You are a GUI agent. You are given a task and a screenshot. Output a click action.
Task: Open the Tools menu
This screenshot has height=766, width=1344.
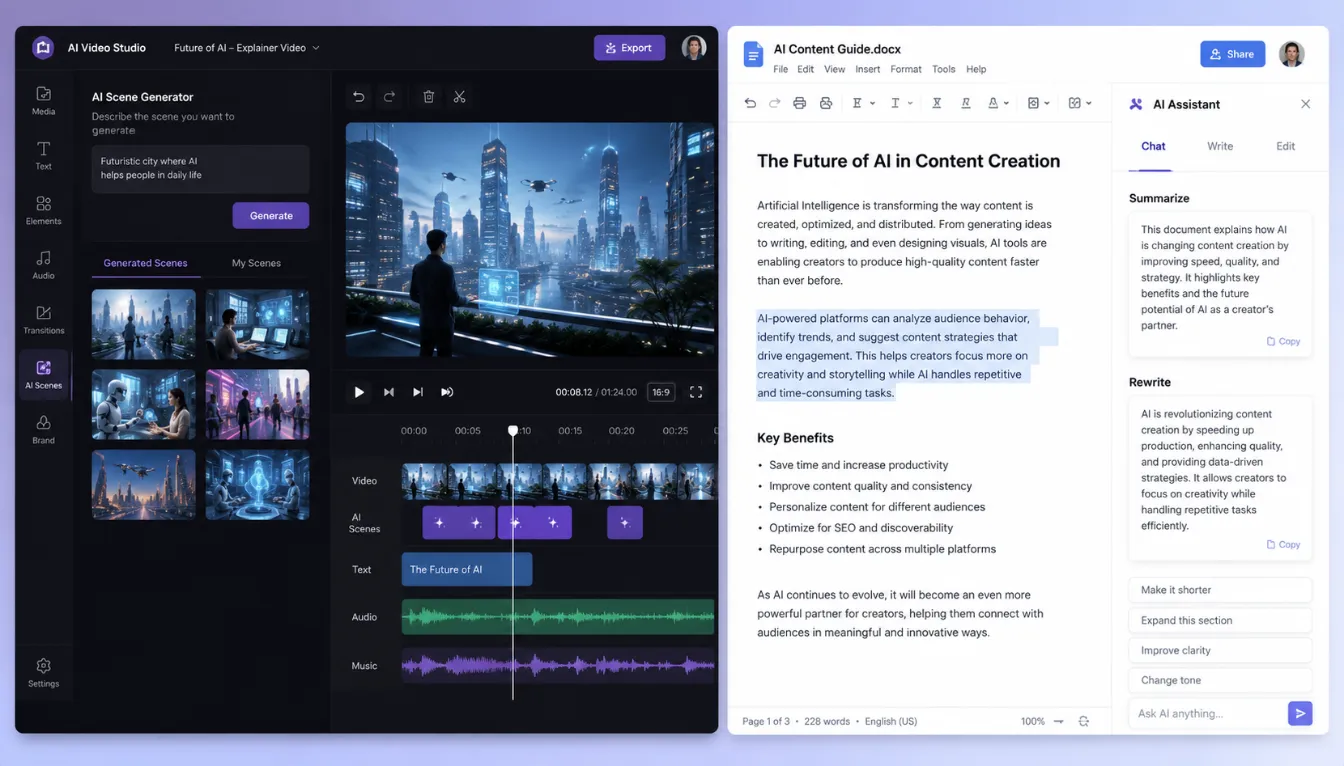(x=943, y=69)
